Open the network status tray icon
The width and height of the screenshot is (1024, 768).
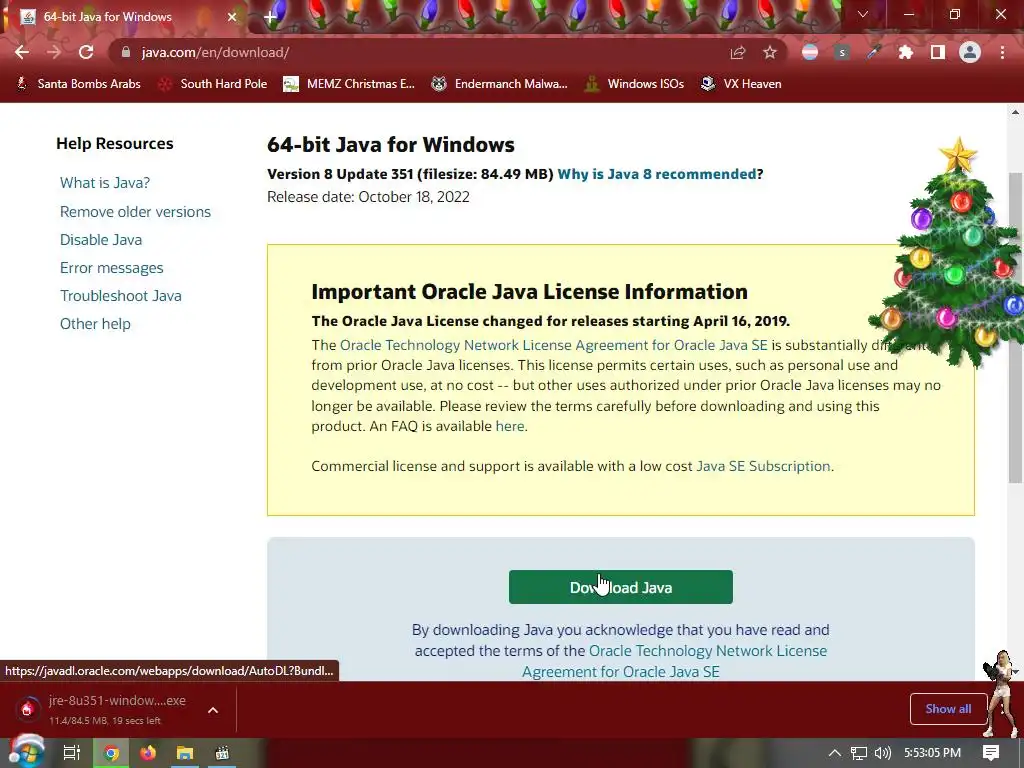point(859,753)
